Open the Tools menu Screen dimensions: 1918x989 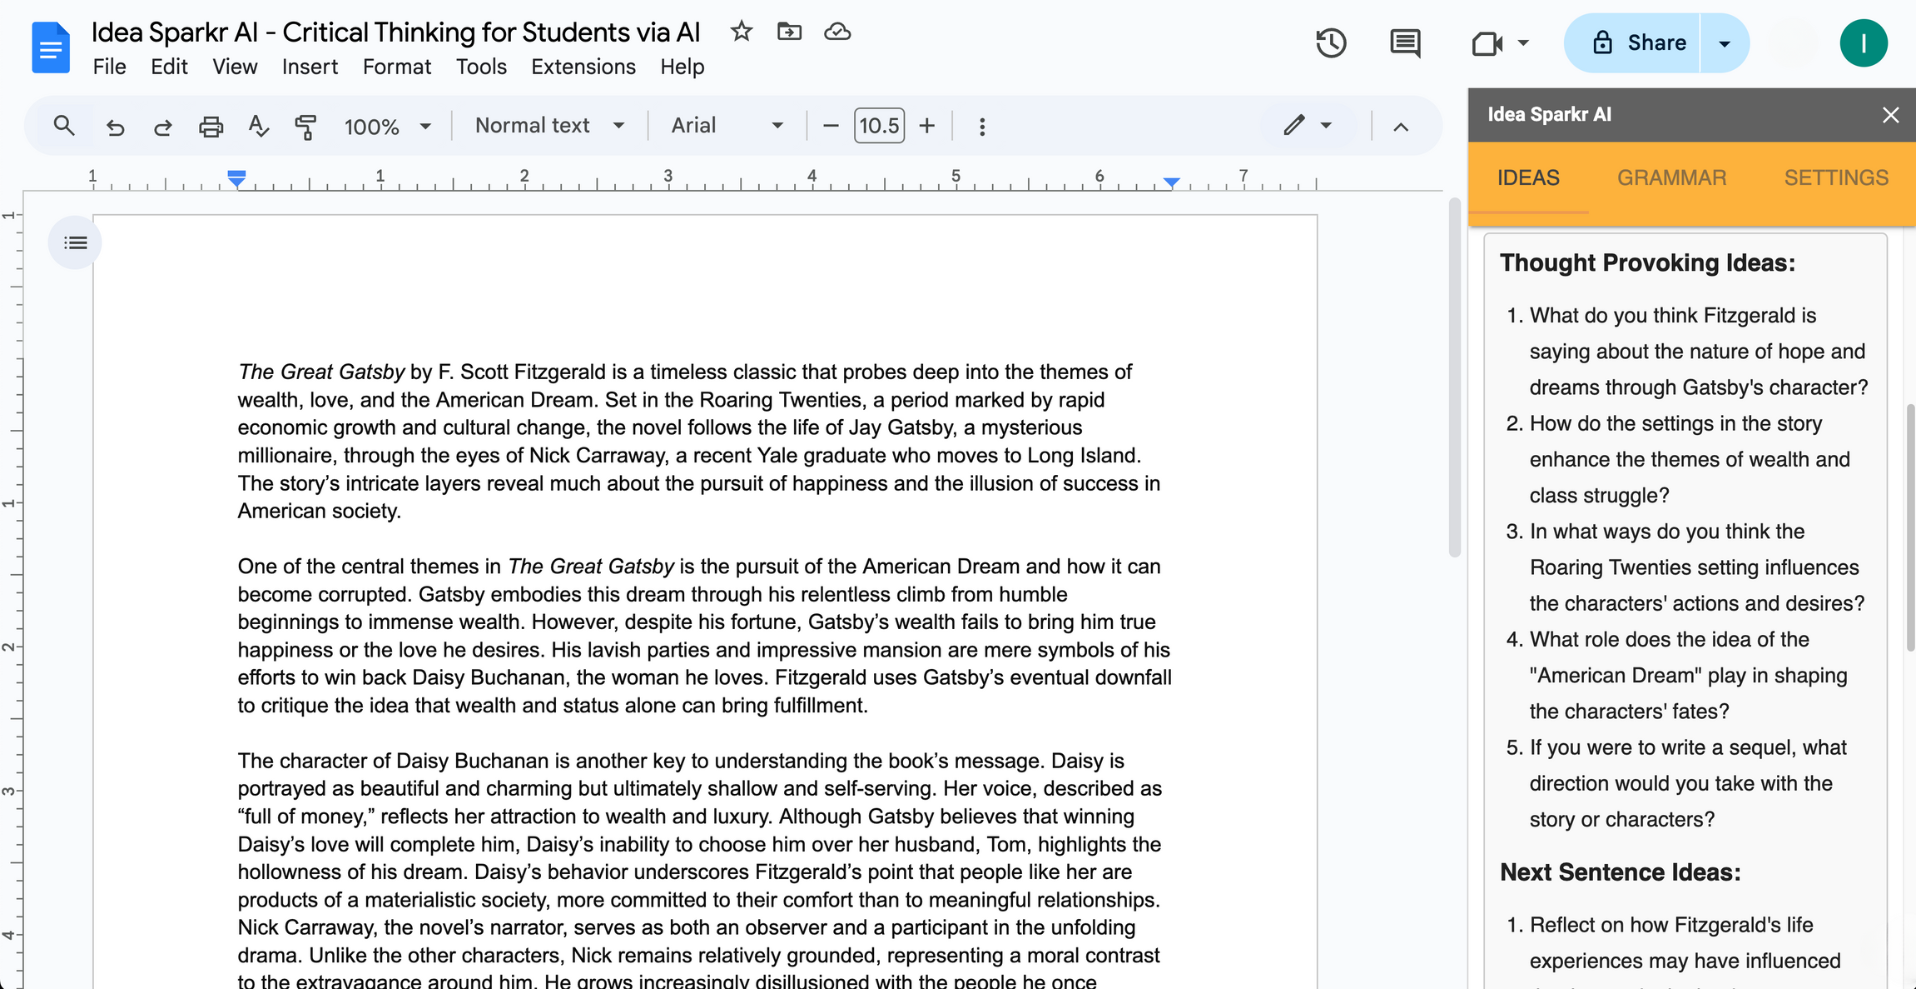click(x=481, y=67)
